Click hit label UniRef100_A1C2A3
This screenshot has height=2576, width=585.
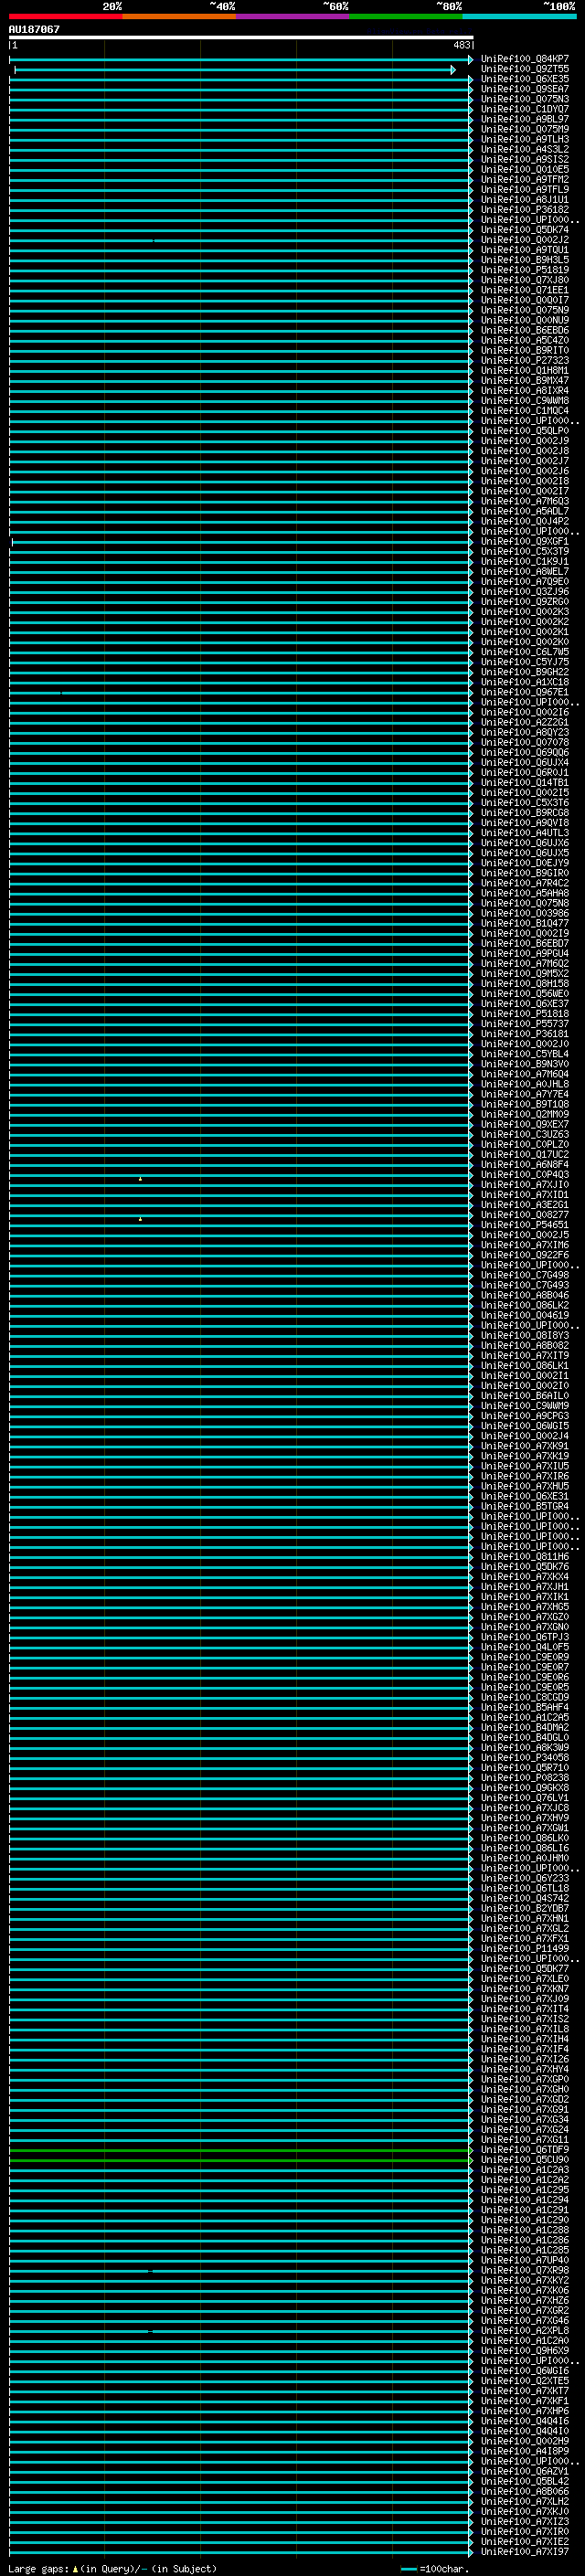(x=525, y=2169)
